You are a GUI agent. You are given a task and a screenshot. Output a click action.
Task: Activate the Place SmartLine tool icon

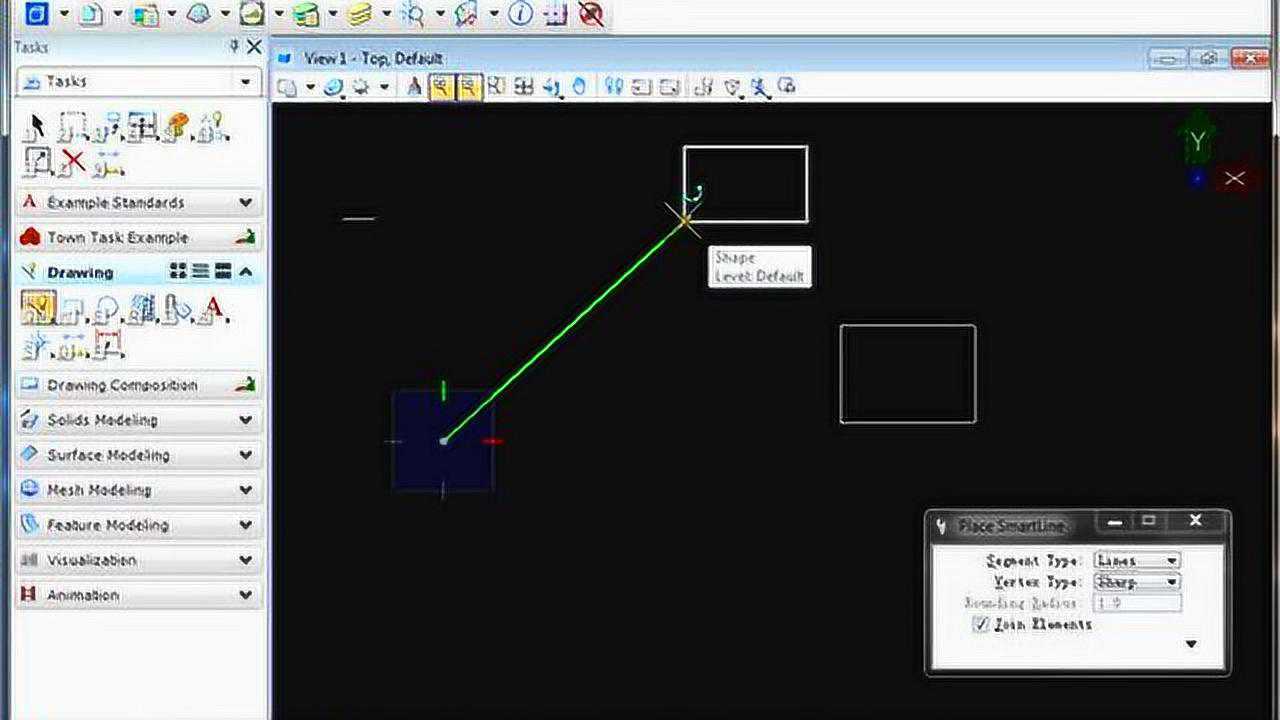(x=38, y=308)
